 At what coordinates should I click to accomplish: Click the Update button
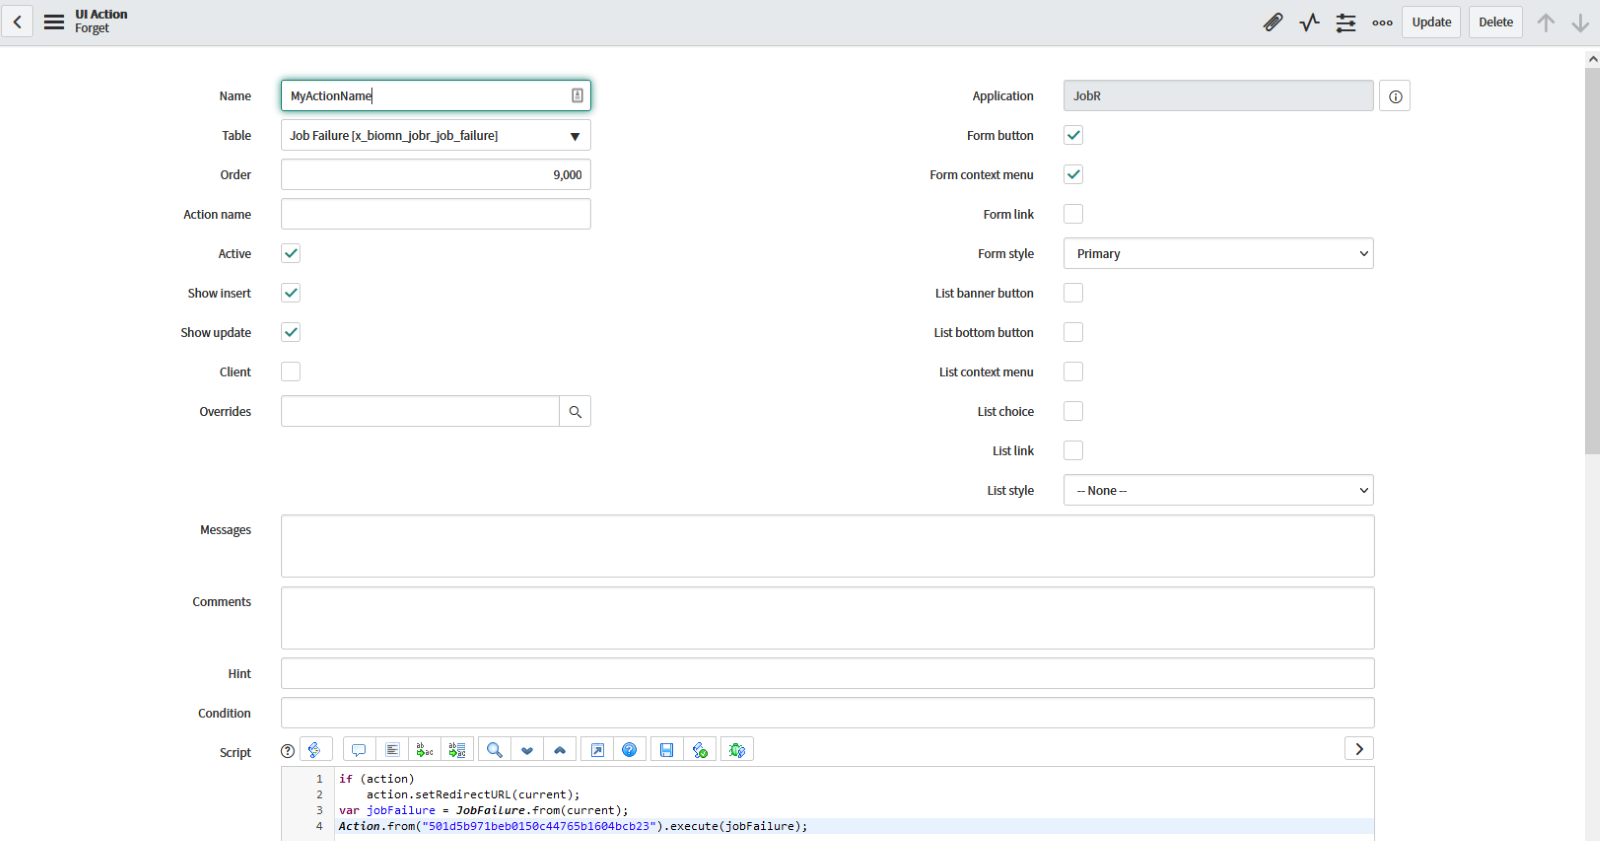1431,22
